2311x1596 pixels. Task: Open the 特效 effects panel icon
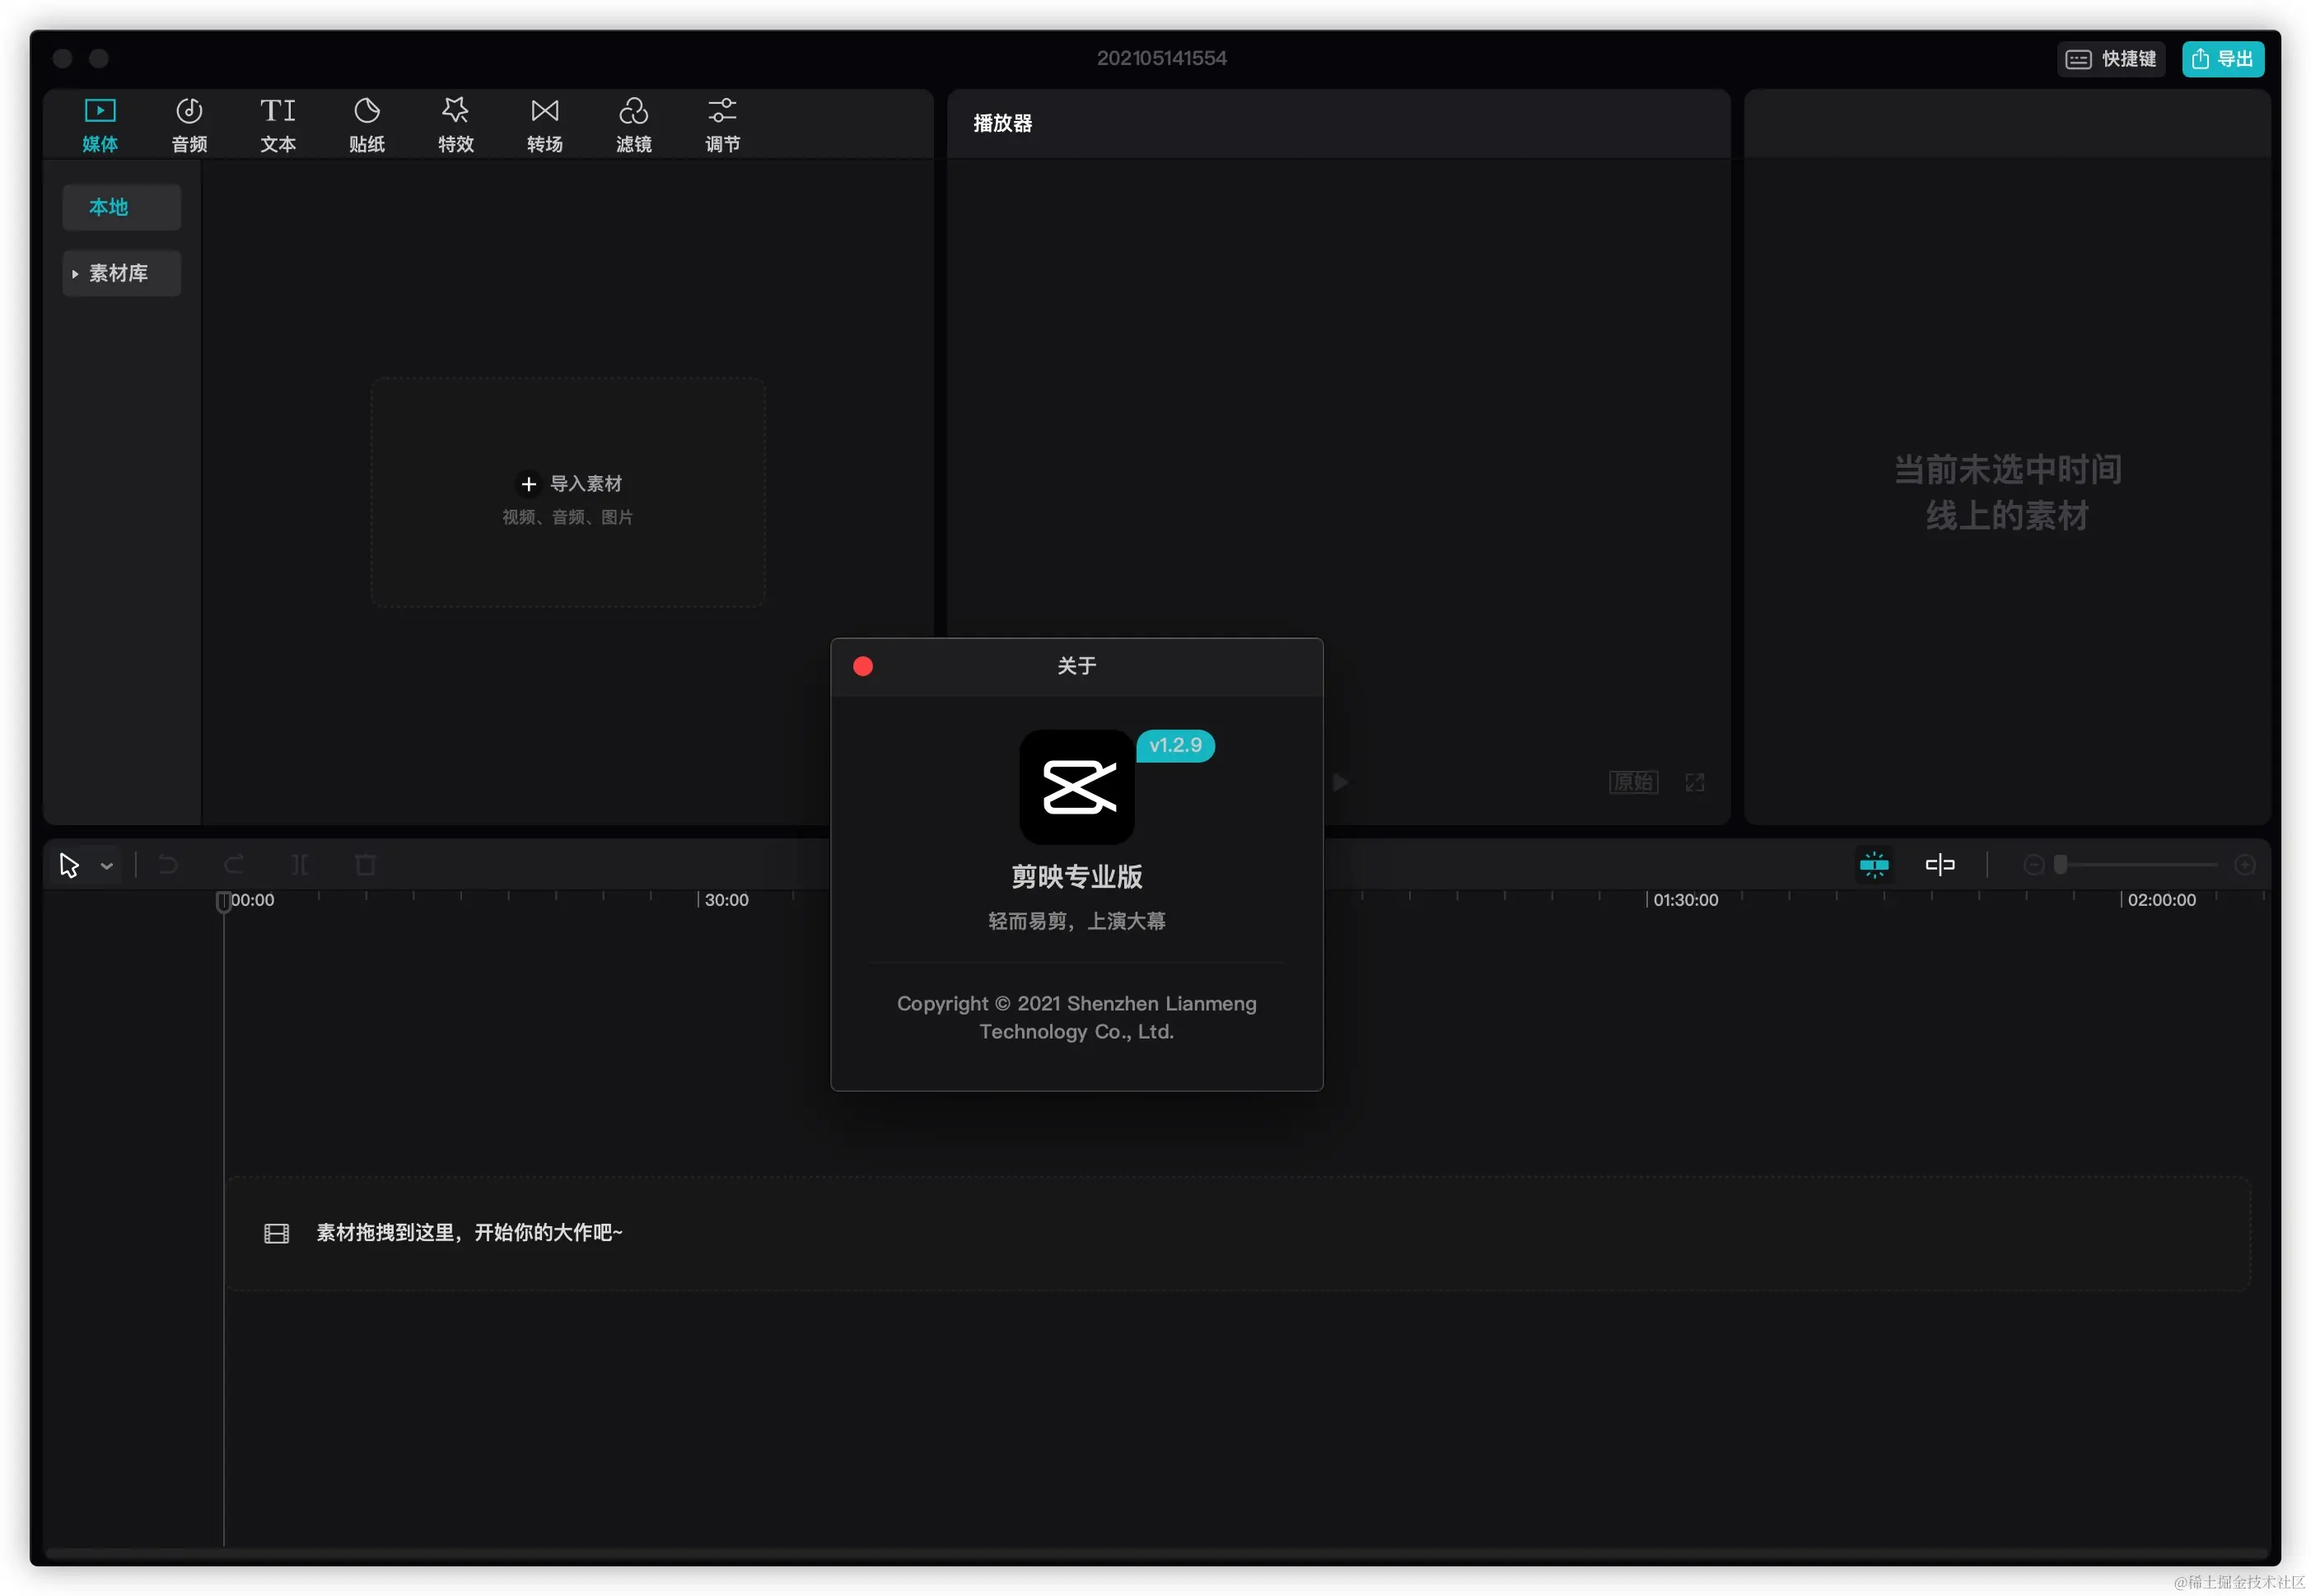click(456, 111)
